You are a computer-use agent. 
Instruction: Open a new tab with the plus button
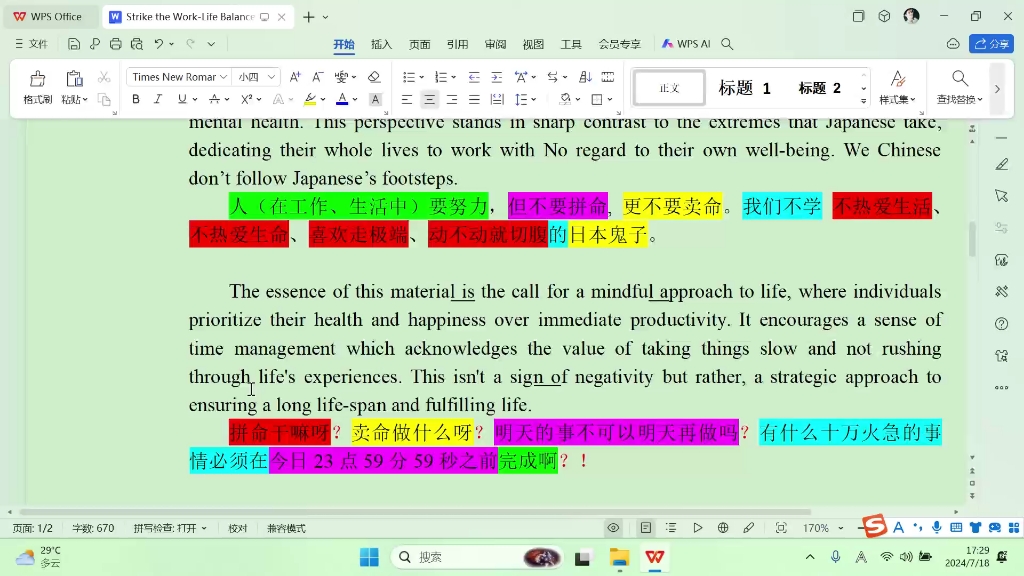[x=308, y=17]
